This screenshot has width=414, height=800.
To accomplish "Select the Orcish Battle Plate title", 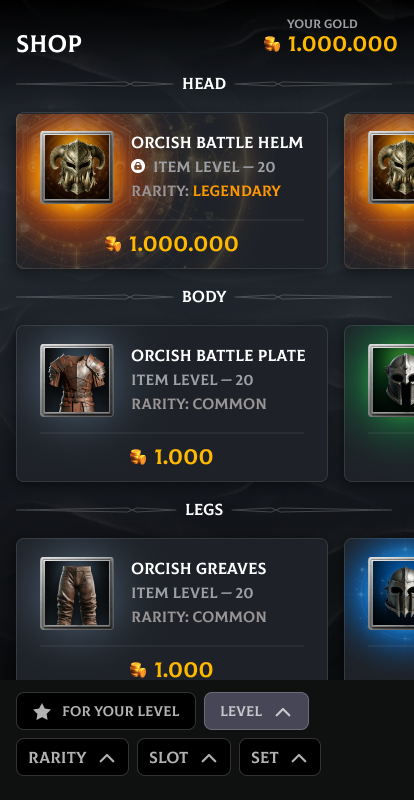I will [218, 356].
